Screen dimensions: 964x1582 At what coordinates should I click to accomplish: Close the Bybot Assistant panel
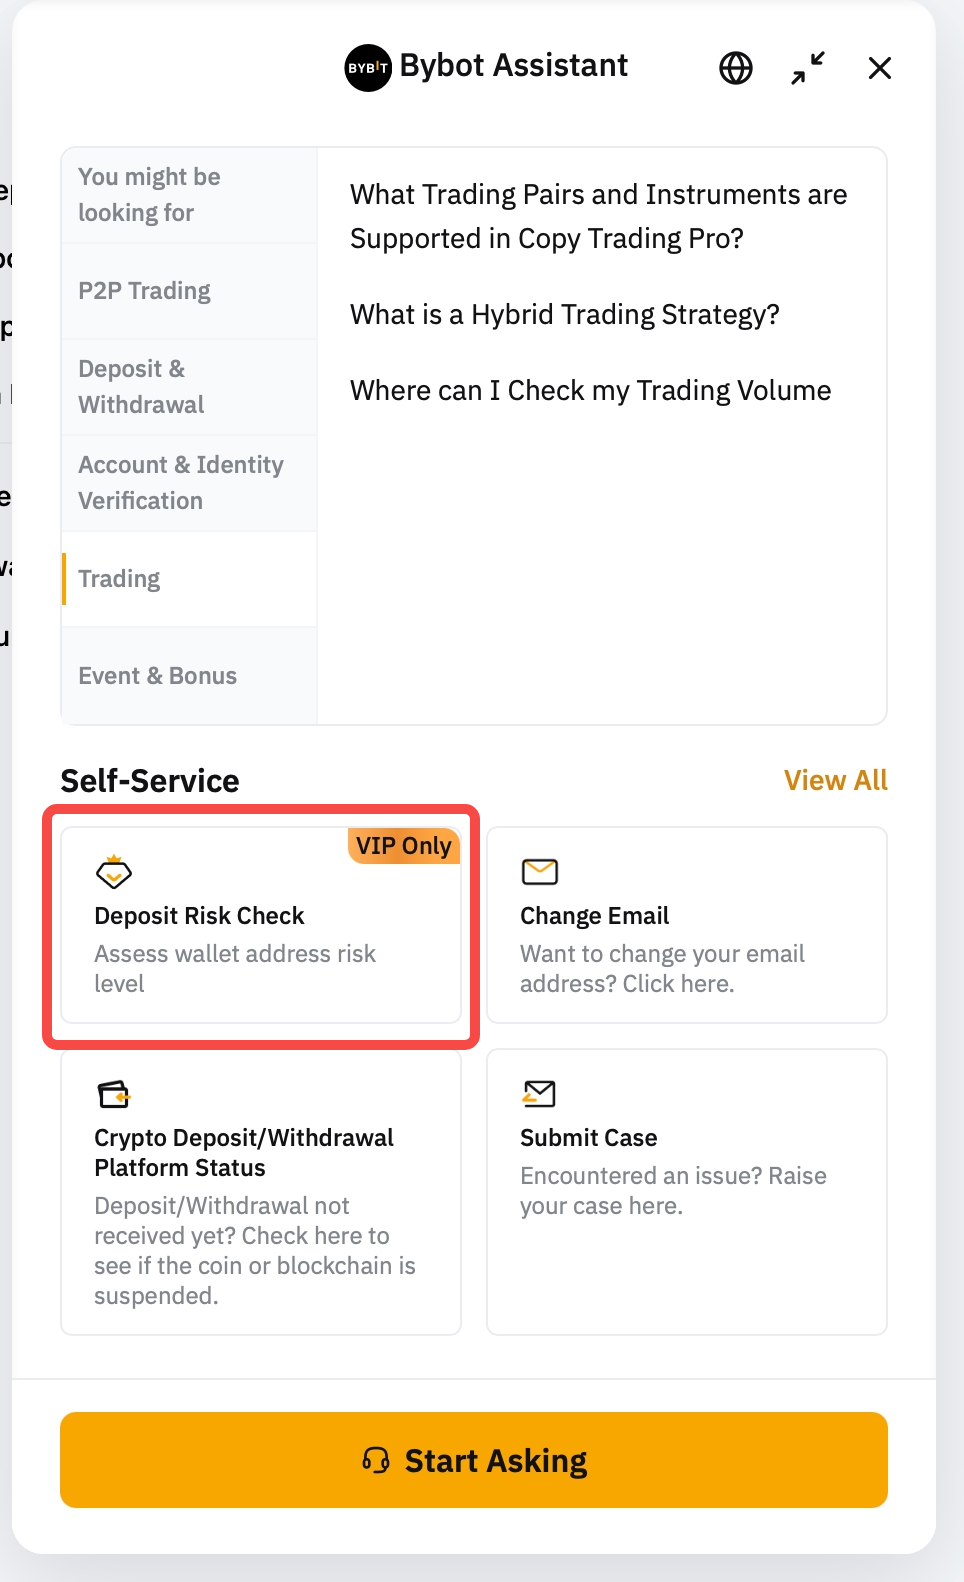[x=880, y=68]
